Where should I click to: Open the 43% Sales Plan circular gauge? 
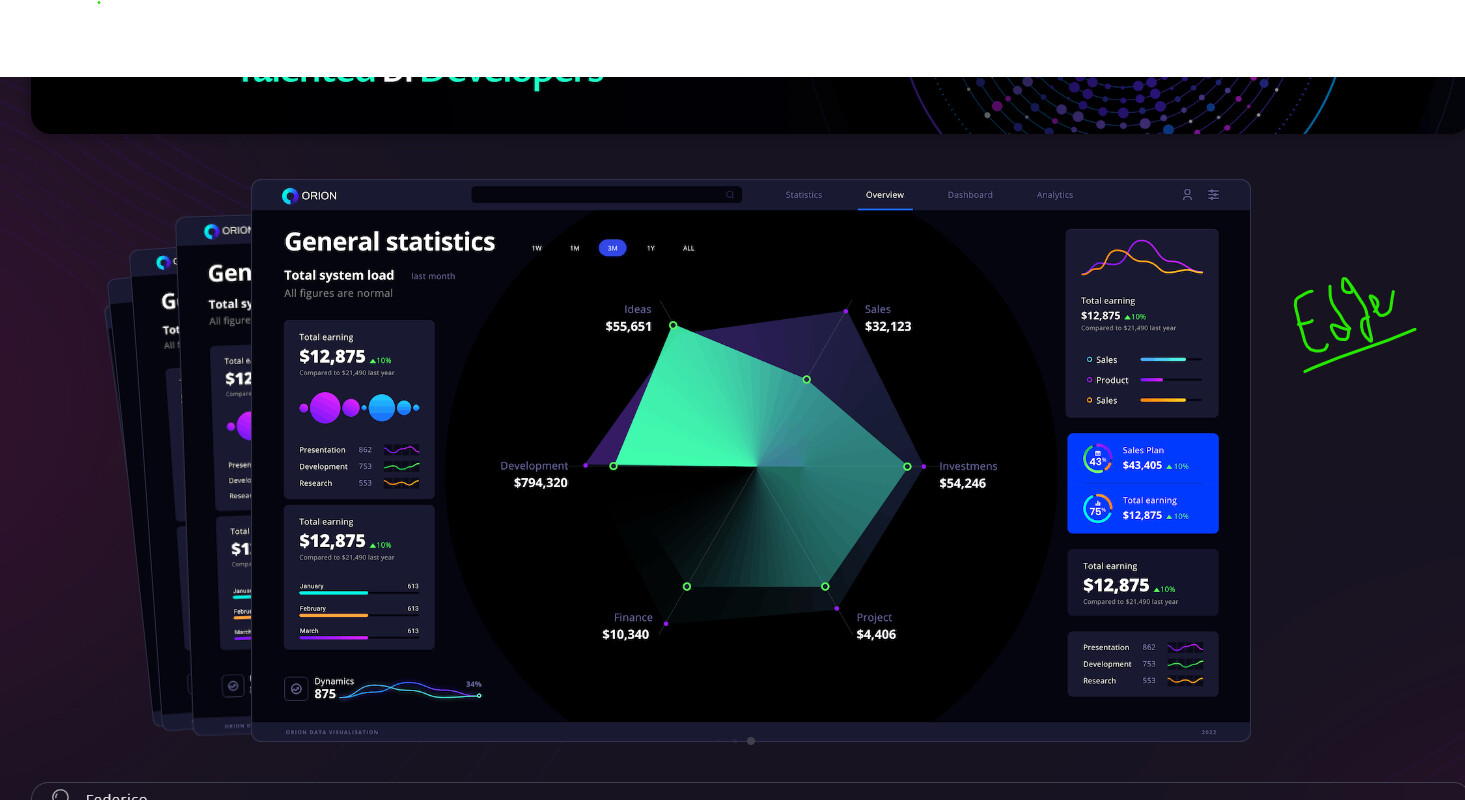point(1097,458)
